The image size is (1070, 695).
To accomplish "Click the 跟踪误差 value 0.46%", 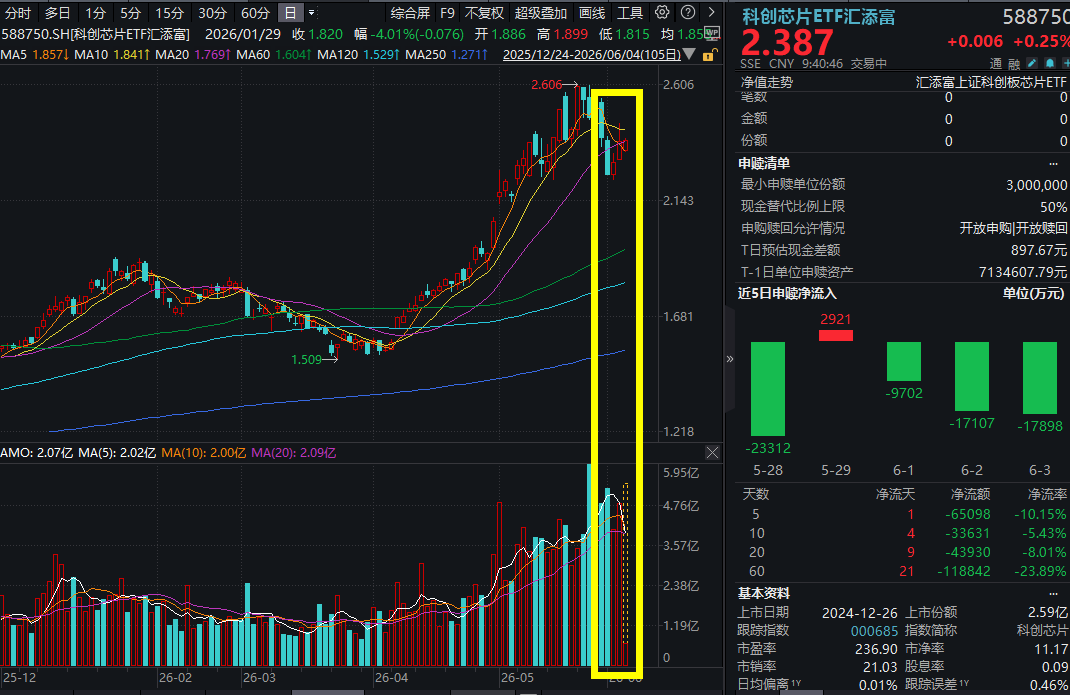I will click(x=1049, y=685).
